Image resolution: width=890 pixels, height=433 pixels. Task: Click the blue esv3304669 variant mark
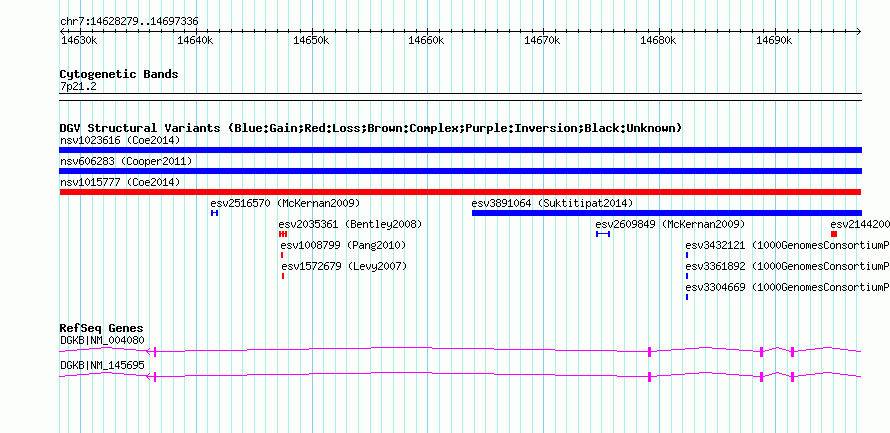pos(687,297)
